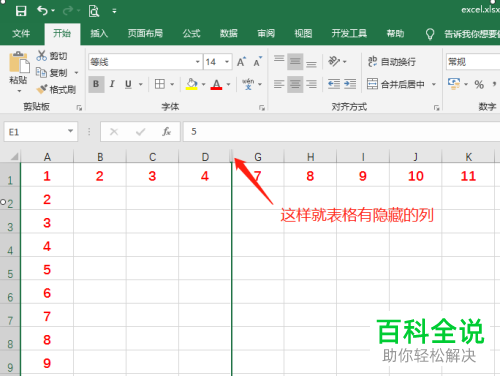
Task: Open the 文件 menu
Action: point(21,33)
